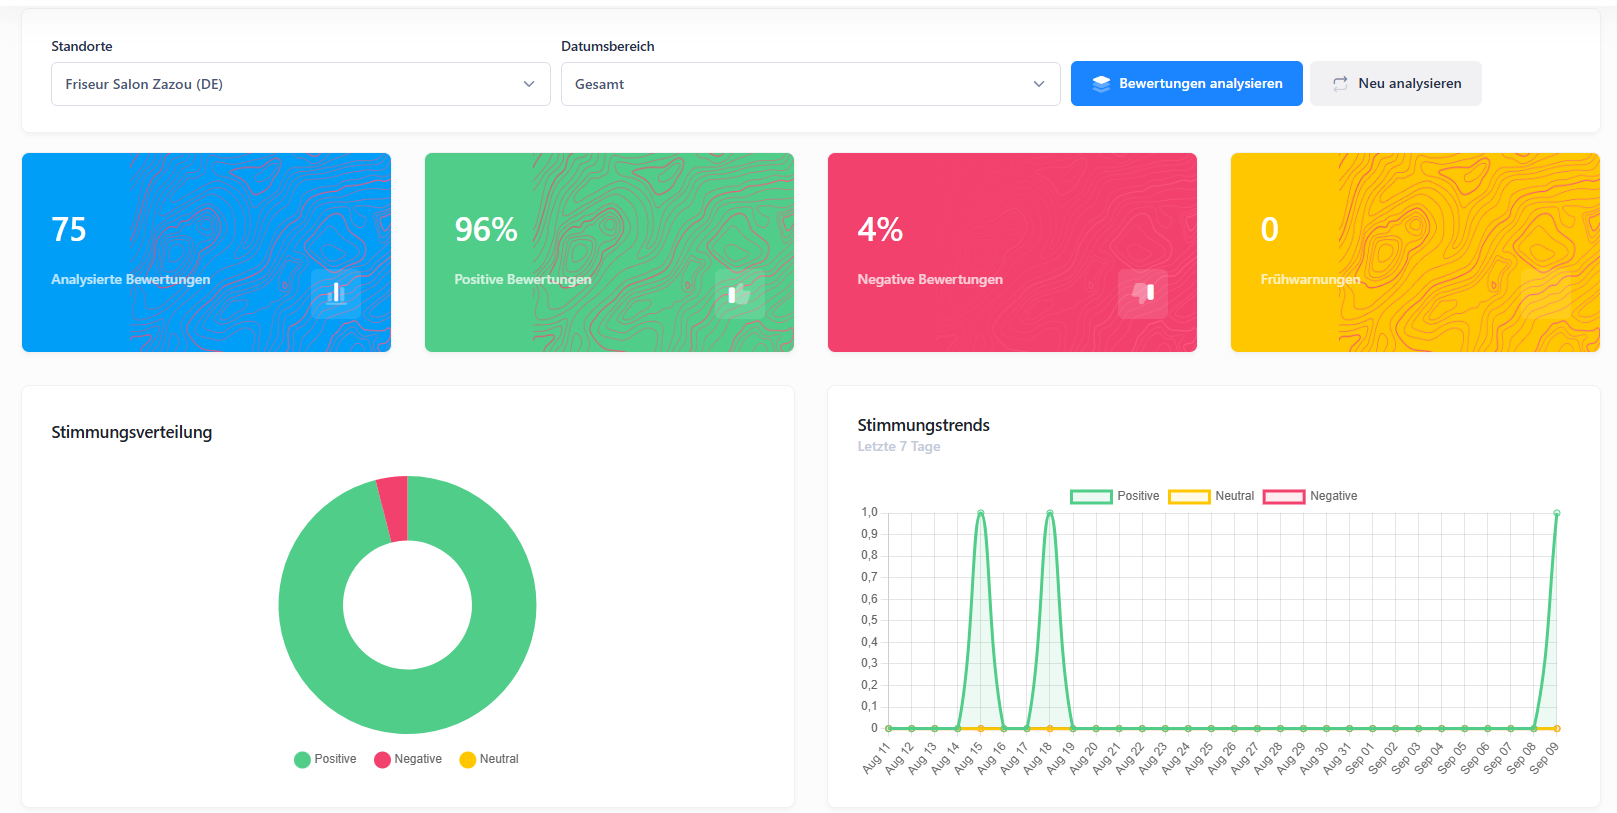The height and width of the screenshot is (813, 1617).
Task: Click the Sep 09 peak data point
Action: point(1557,513)
